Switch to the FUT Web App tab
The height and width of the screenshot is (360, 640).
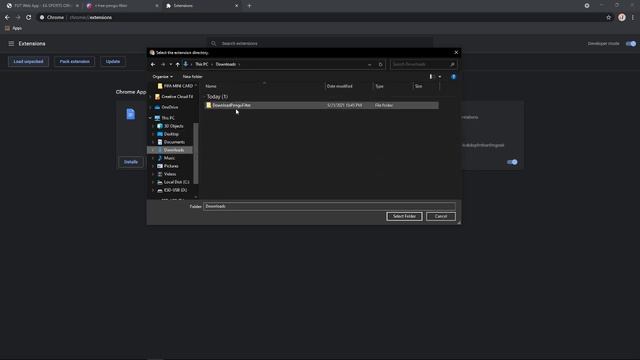click(41, 6)
